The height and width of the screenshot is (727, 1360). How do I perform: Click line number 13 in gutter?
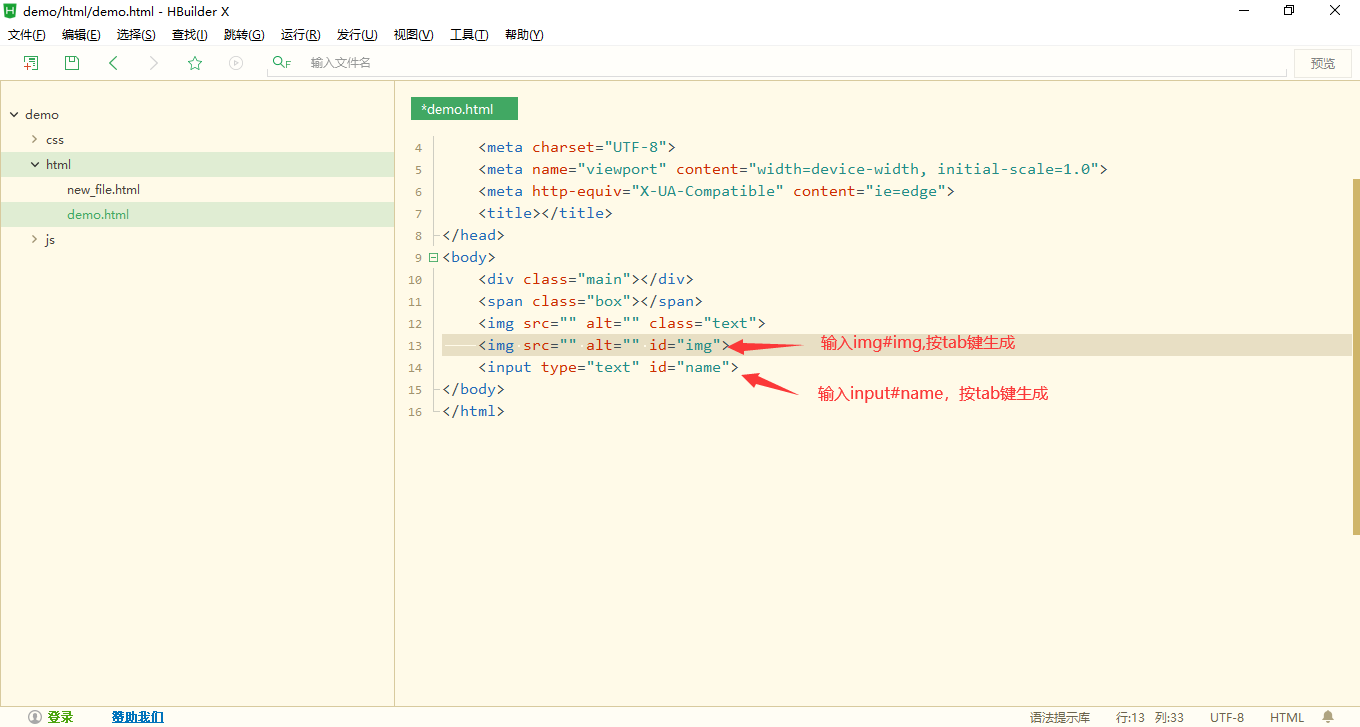415,346
